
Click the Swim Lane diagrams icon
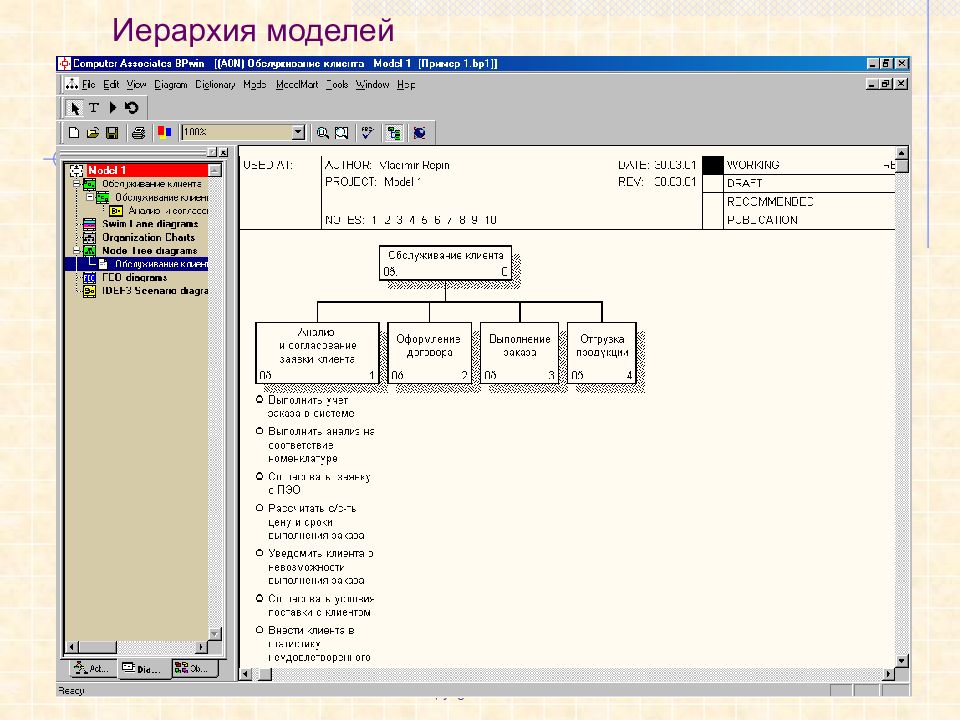(x=89, y=224)
